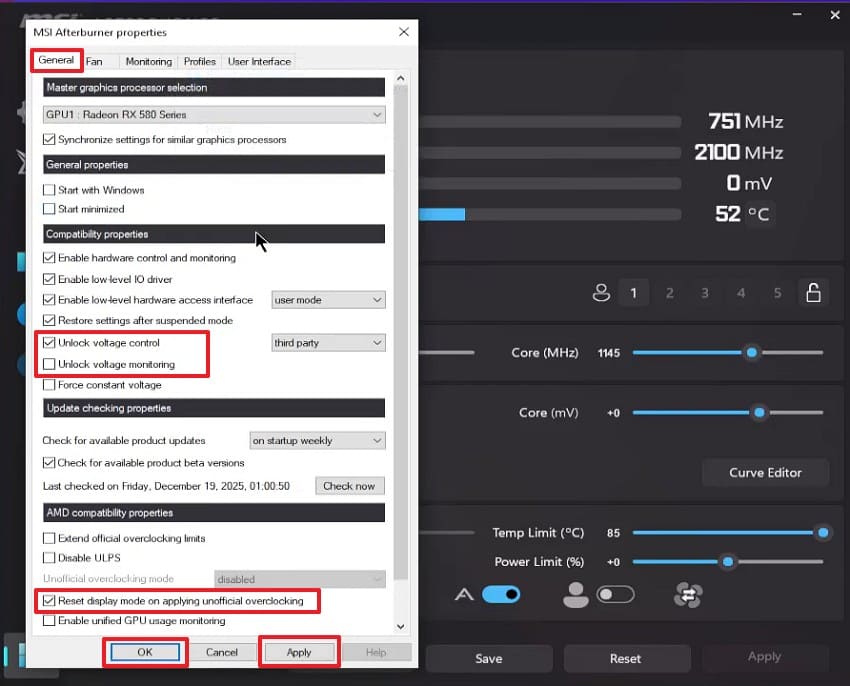Click the Core (MHz) slider handle

(752, 352)
